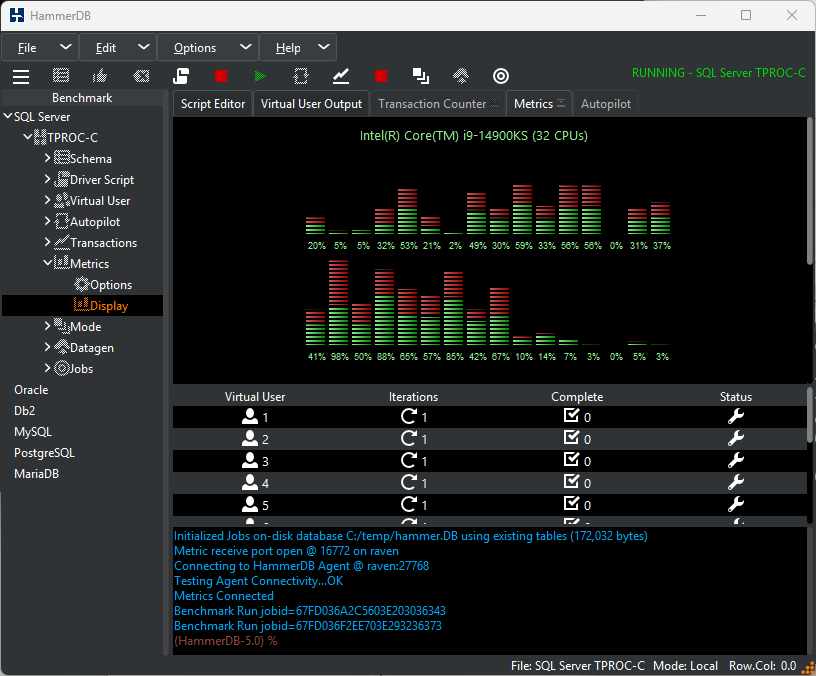This screenshot has width=816, height=676.
Task: Click the target circle icon in toolbar
Action: click(x=501, y=76)
